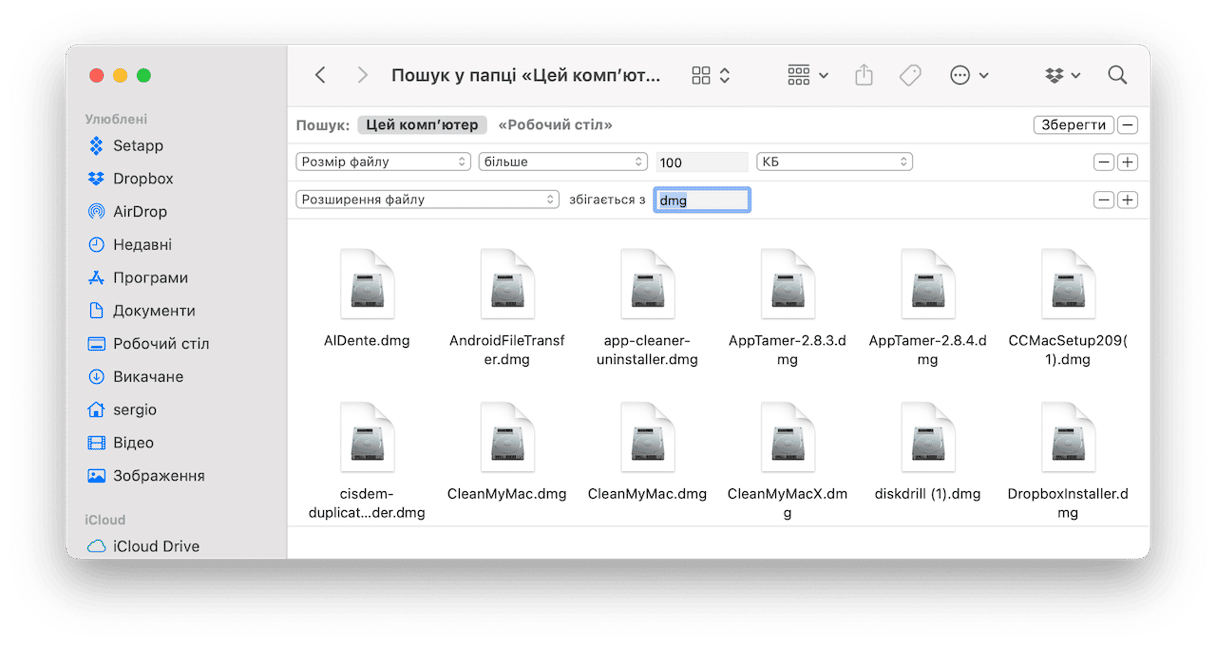This screenshot has height=646, width=1216.
Task: Click the extension field containing dmg
Action: click(702, 200)
